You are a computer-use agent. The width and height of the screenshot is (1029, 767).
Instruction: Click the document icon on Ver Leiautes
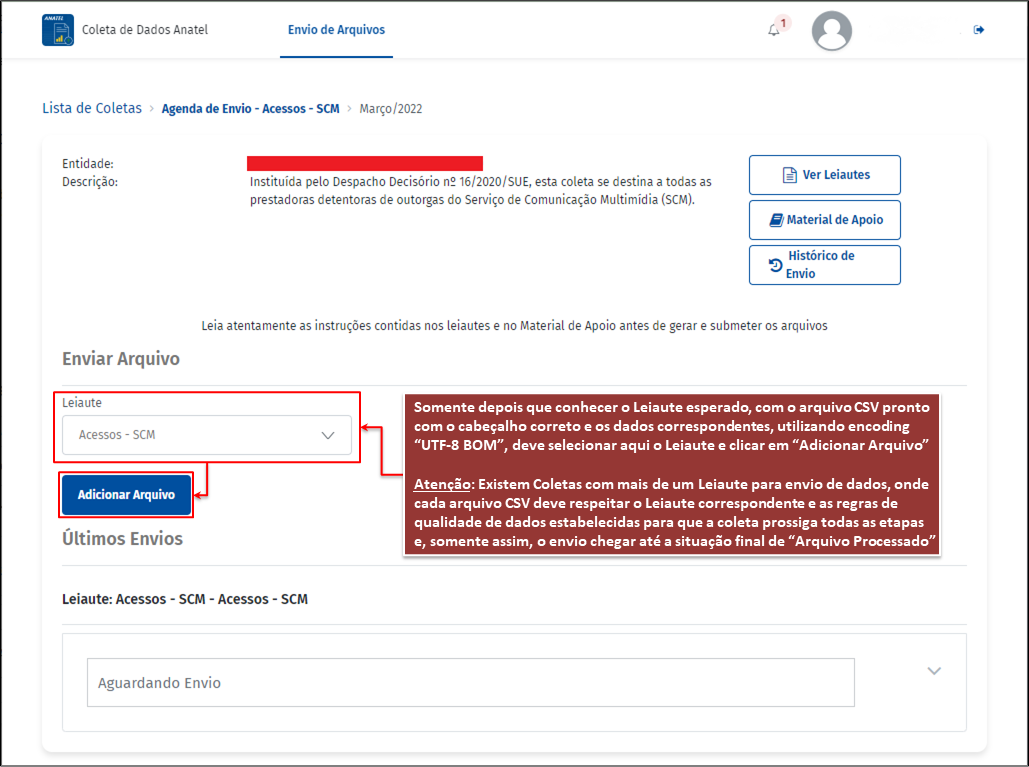pos(789,175)
